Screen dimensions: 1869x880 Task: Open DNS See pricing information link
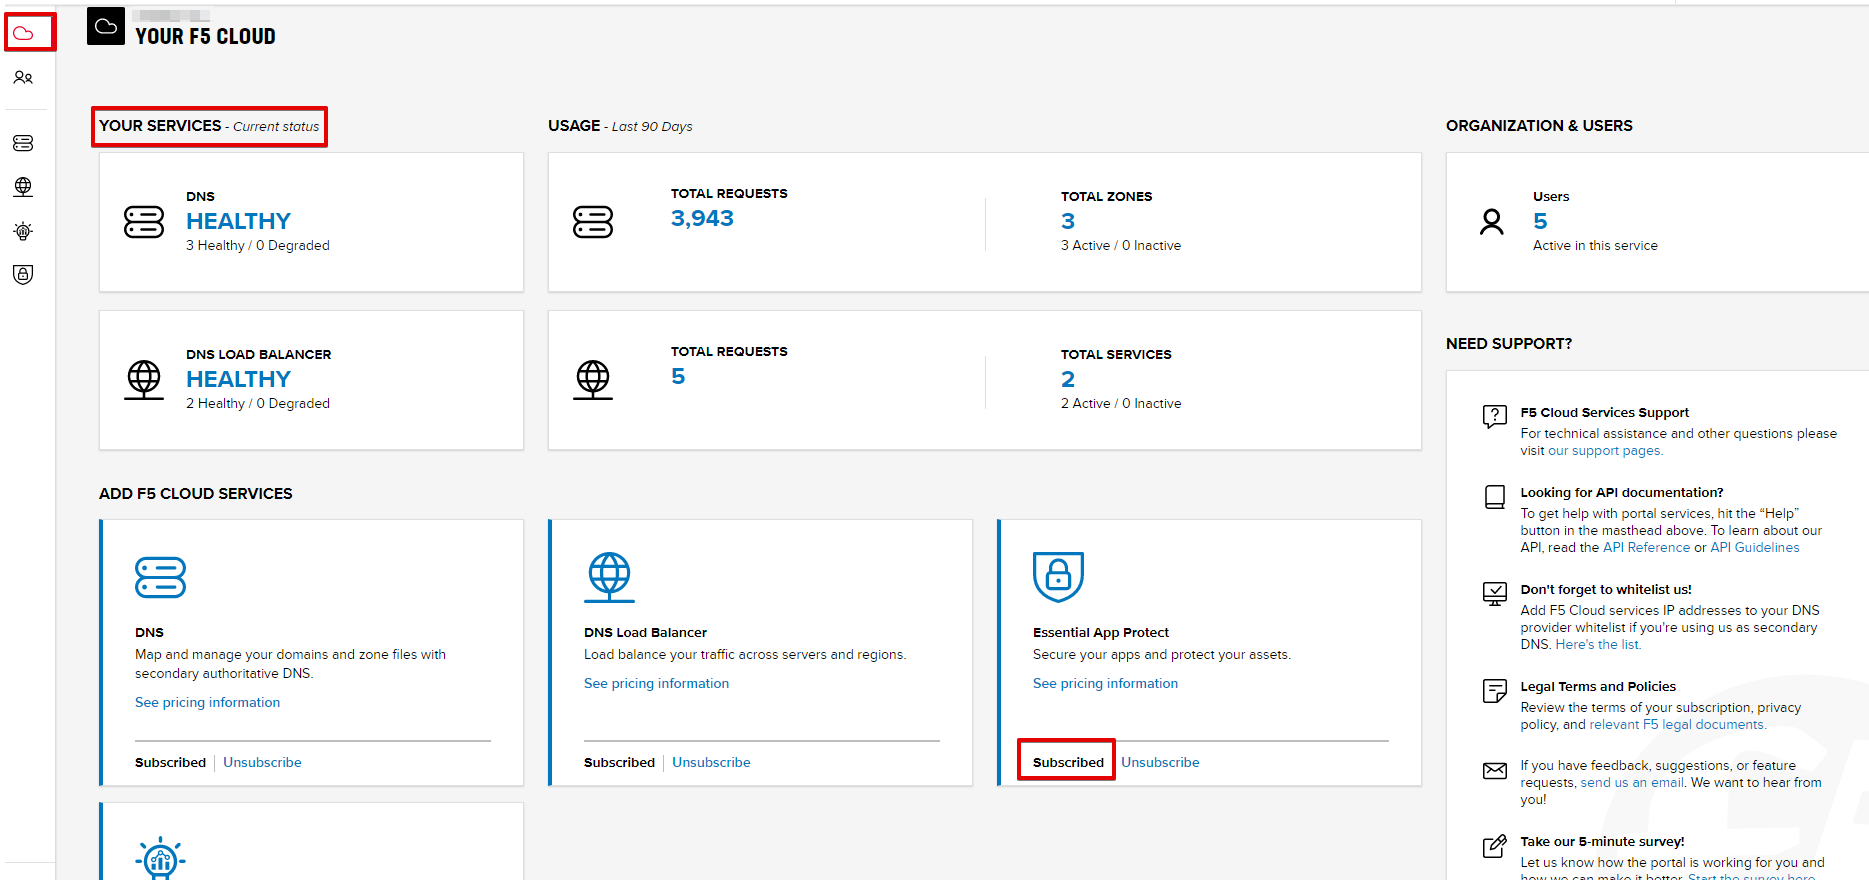click(208, 702)
